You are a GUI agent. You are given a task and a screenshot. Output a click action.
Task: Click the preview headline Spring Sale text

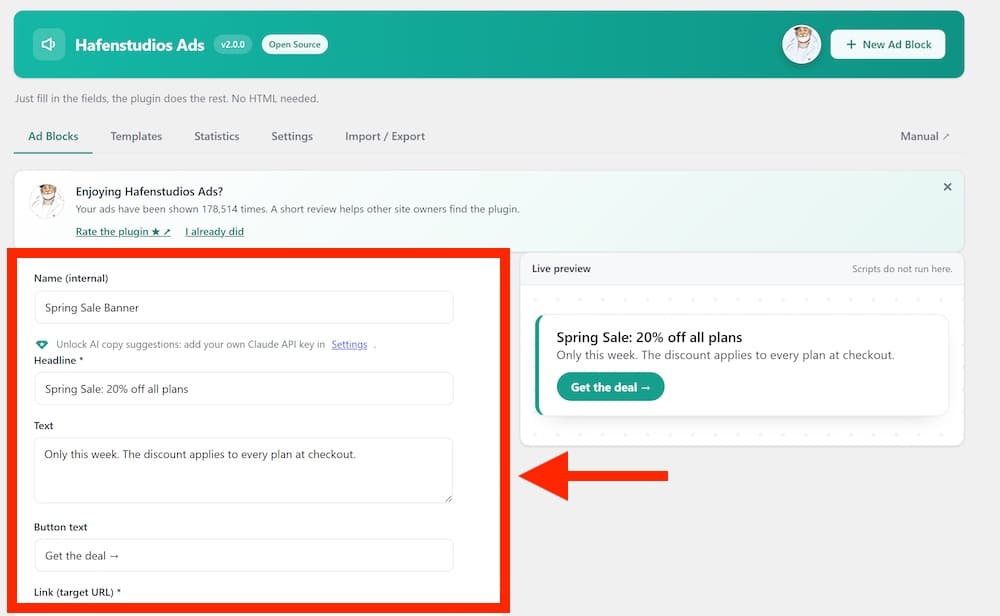pos(649,337)
